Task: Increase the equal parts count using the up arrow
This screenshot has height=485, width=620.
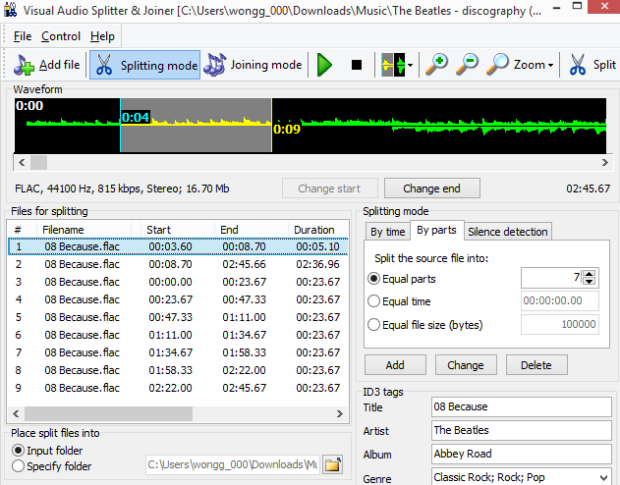Action: point(589,273)
